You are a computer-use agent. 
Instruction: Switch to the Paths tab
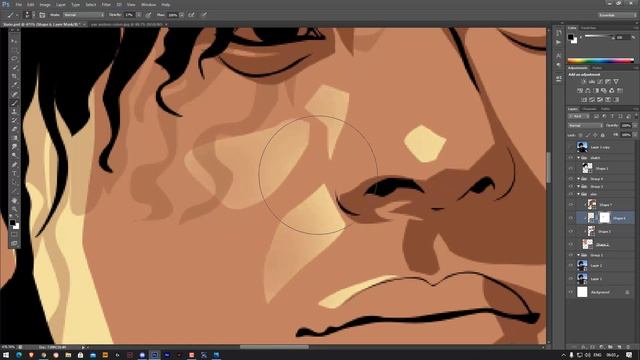pos(605,109)
